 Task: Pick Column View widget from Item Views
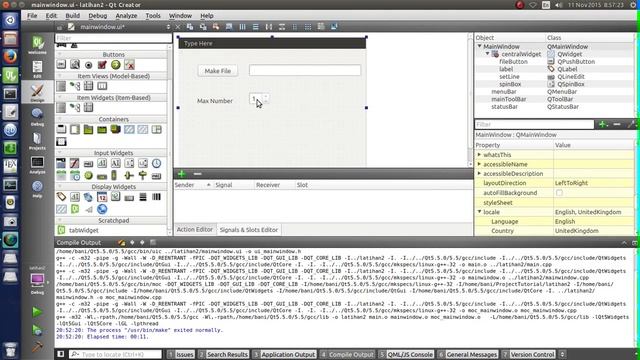pos(102,86)
